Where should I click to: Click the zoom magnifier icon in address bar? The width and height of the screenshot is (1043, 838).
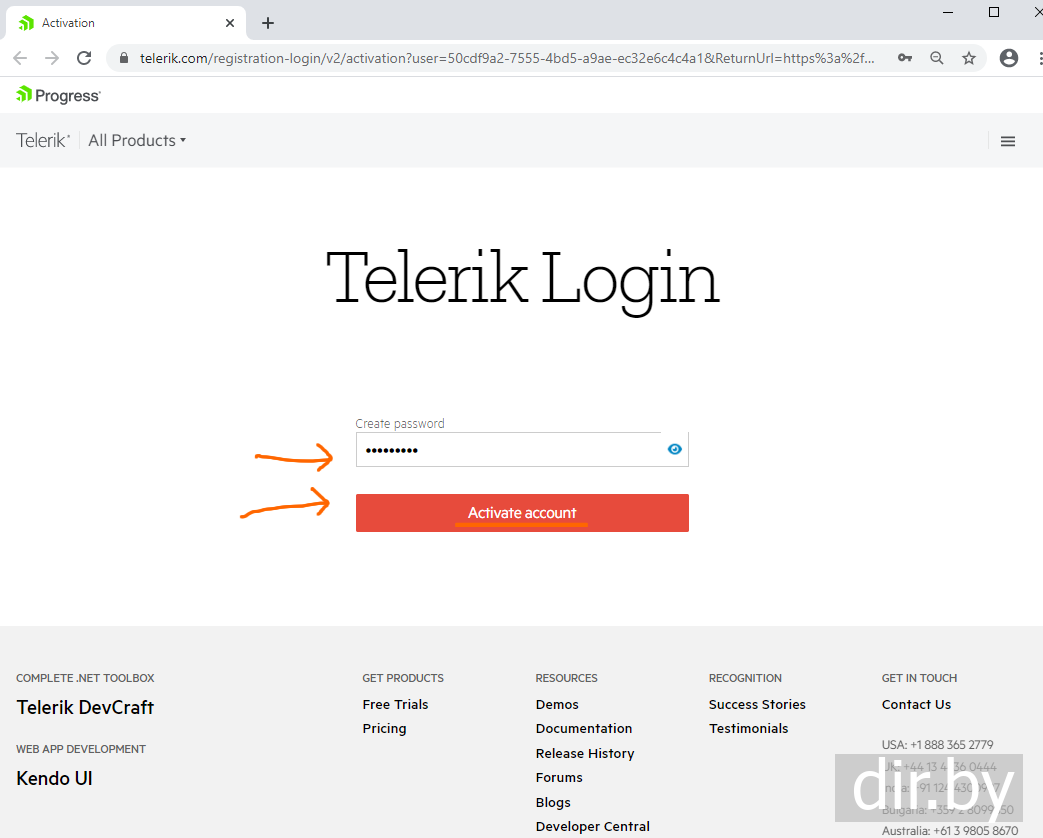(x=937, y=58)
